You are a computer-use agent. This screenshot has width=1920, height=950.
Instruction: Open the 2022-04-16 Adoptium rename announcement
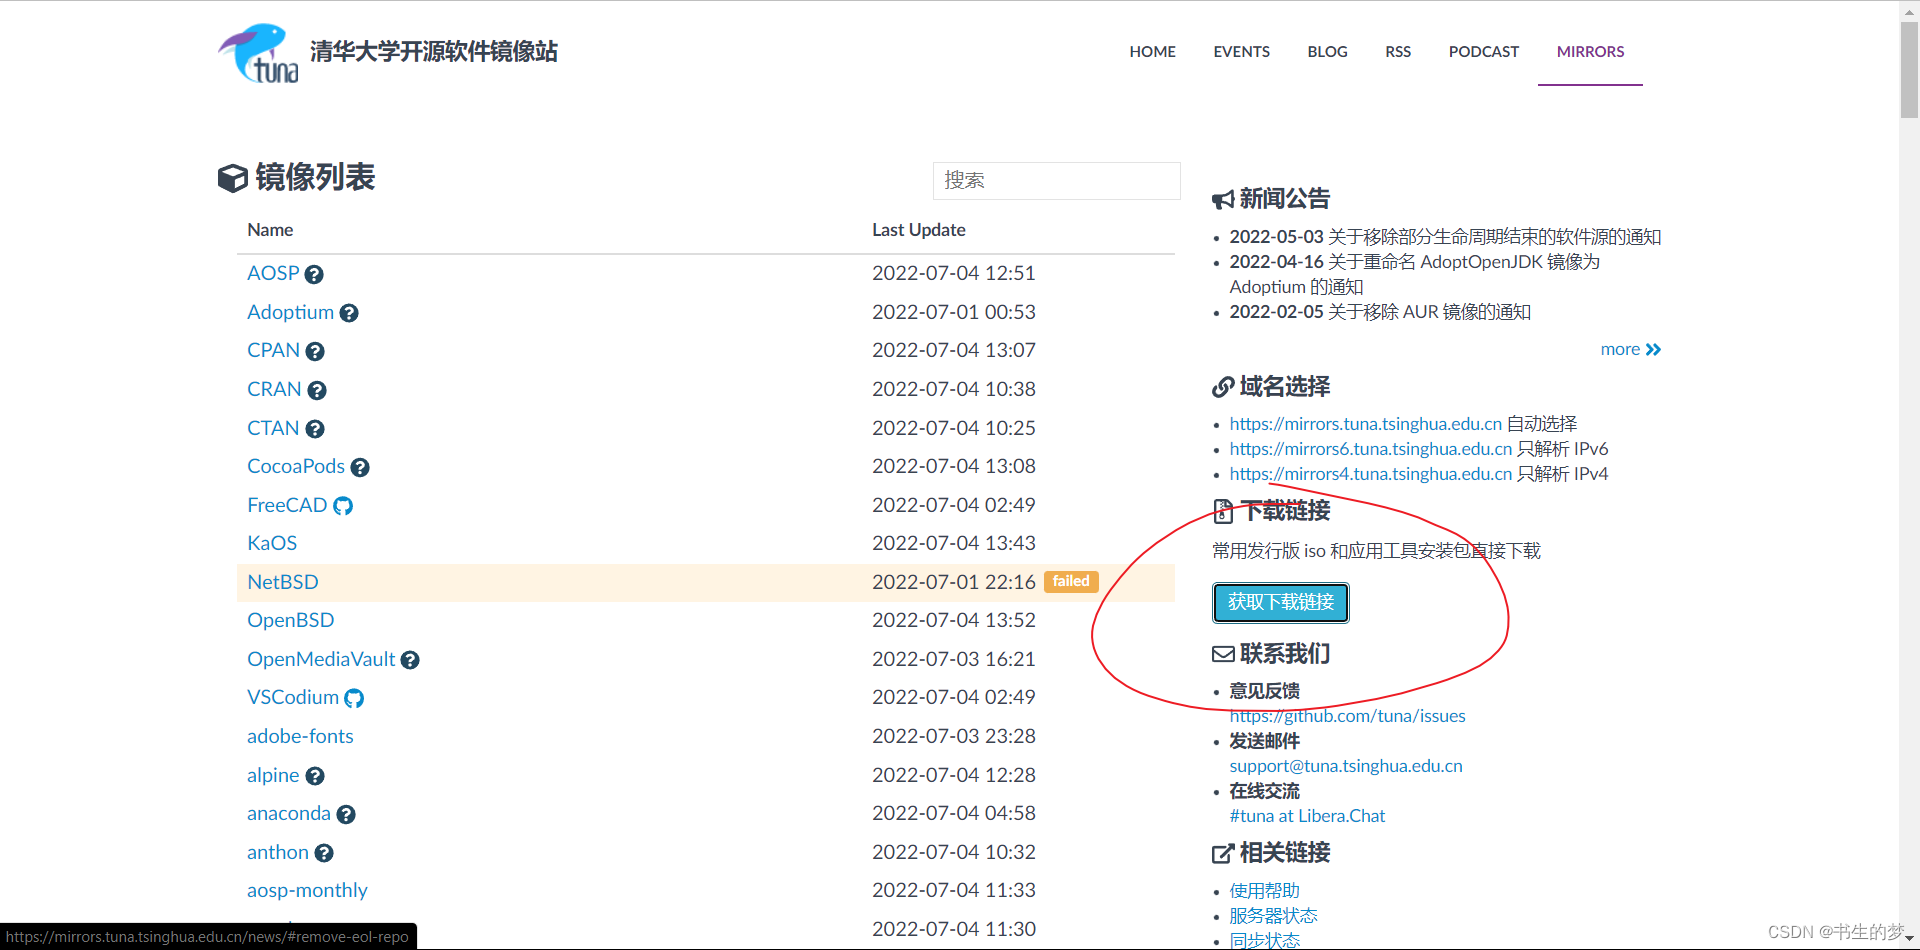pos(1414,274)
